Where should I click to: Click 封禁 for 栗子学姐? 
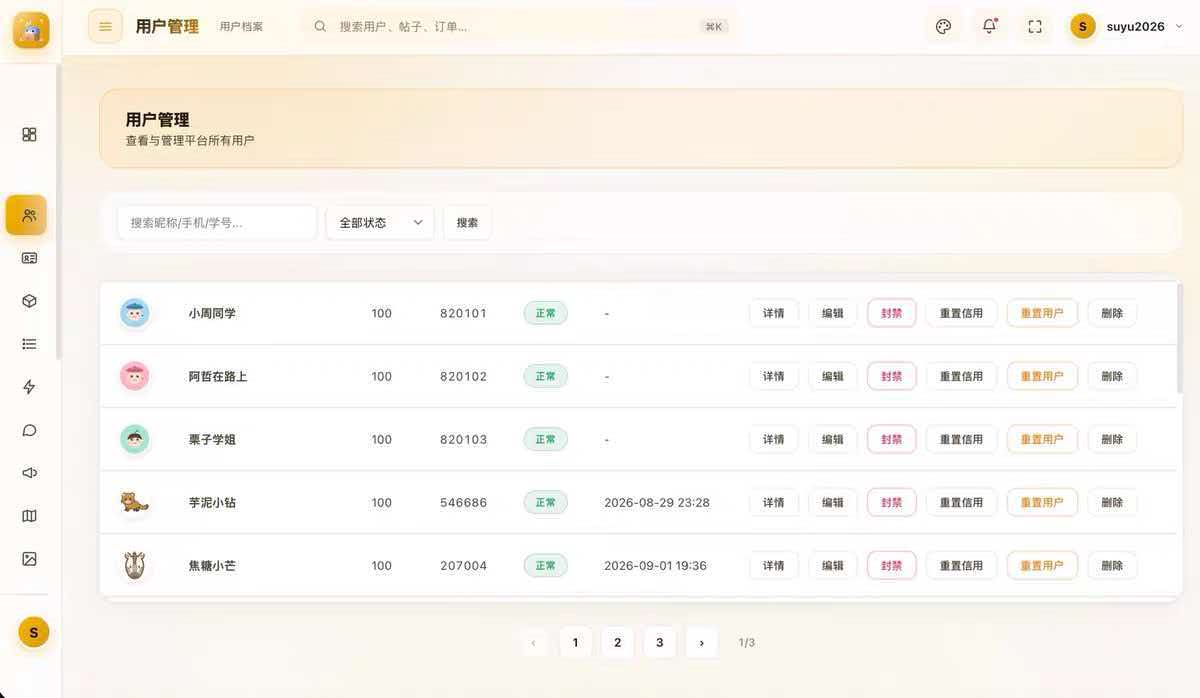pos(892,439)
